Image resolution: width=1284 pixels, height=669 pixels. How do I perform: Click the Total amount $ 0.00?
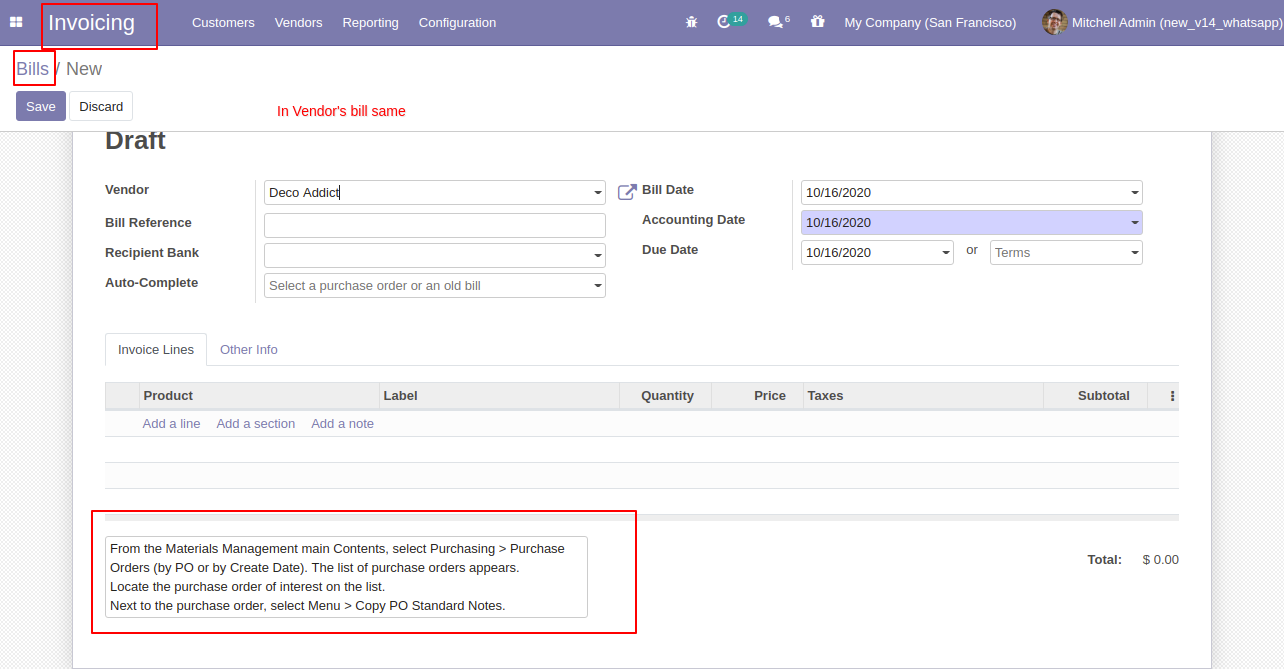(1160, 560)
